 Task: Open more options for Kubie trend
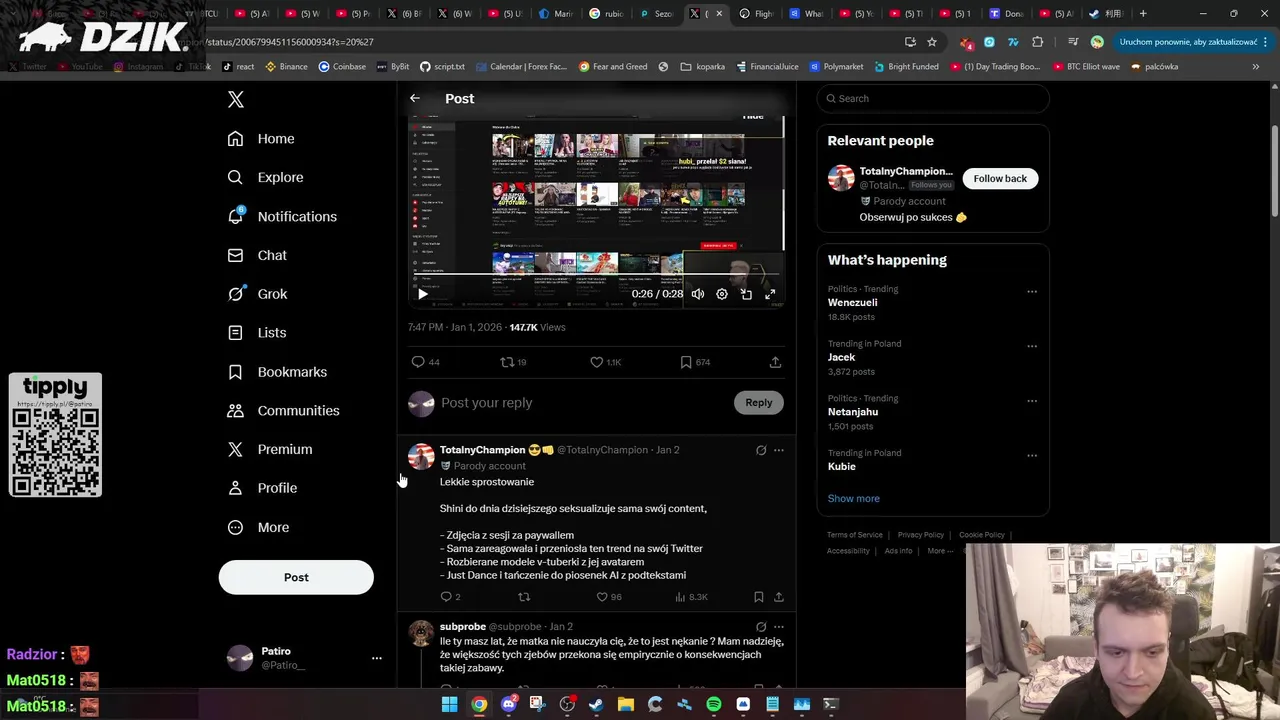point(1032,455)
